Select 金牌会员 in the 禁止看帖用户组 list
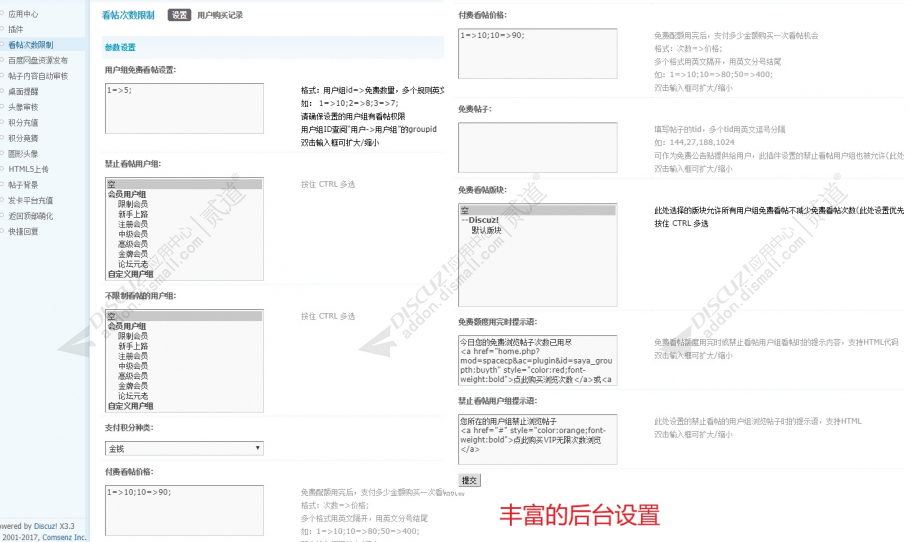This screenshot has height=542, width=910. [133, 254]
